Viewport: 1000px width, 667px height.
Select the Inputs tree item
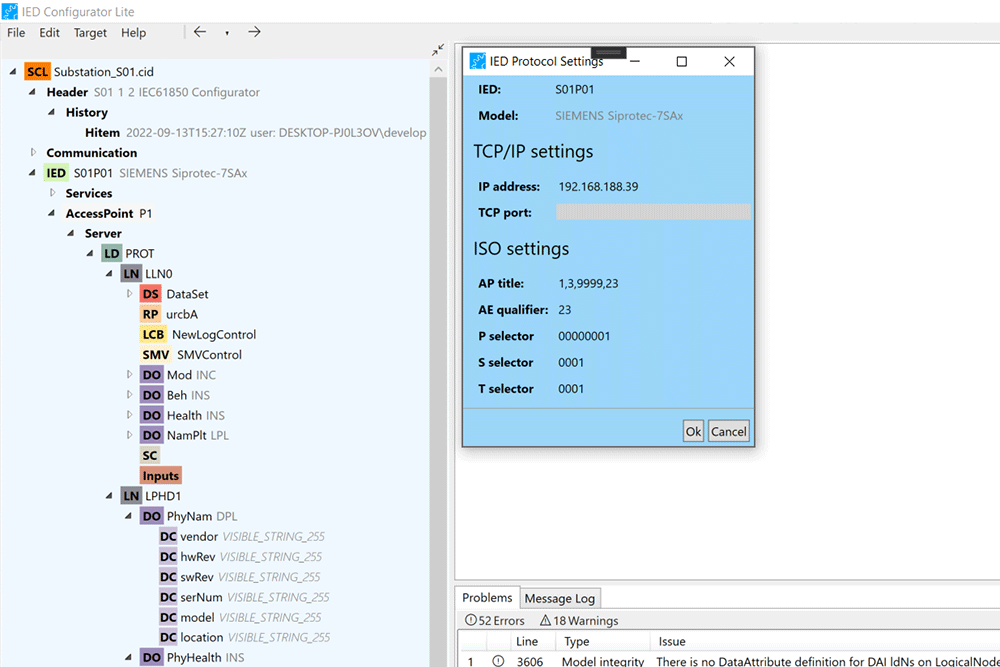click(x=160, y=476)
